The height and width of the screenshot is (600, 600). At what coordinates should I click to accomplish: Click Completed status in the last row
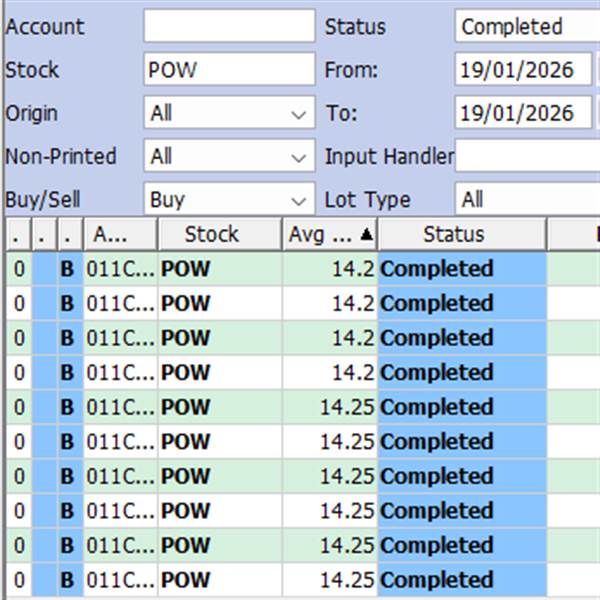click(x=437, y=580)
